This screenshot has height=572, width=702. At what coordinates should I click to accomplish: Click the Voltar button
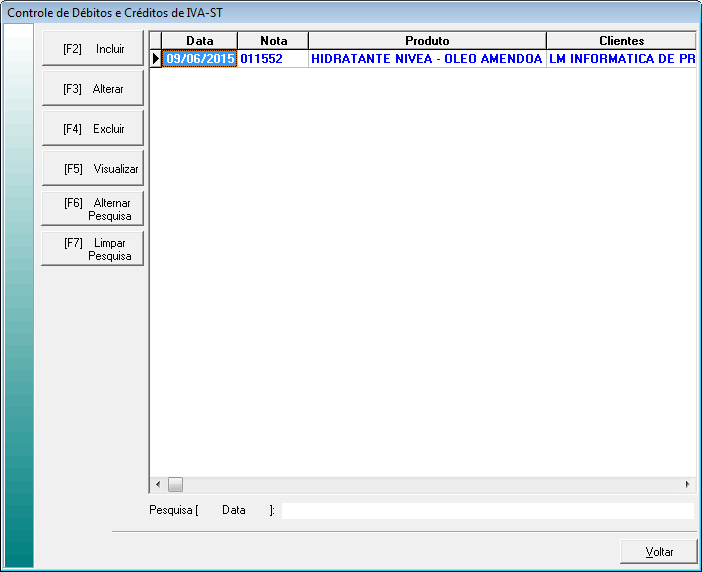[x=658, y=552]
